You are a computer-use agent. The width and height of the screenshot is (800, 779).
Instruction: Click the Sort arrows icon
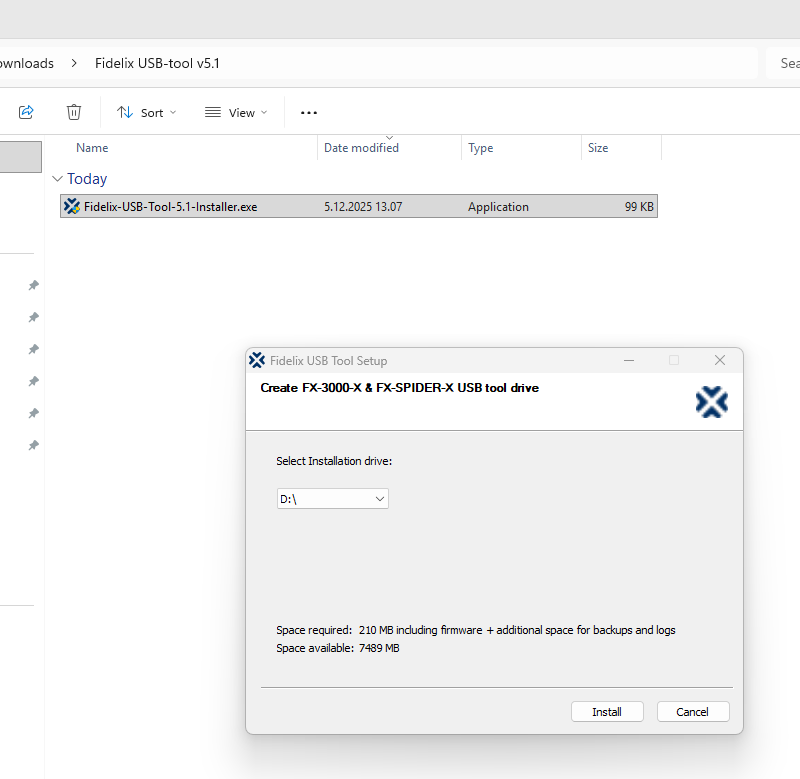(123, 112)
